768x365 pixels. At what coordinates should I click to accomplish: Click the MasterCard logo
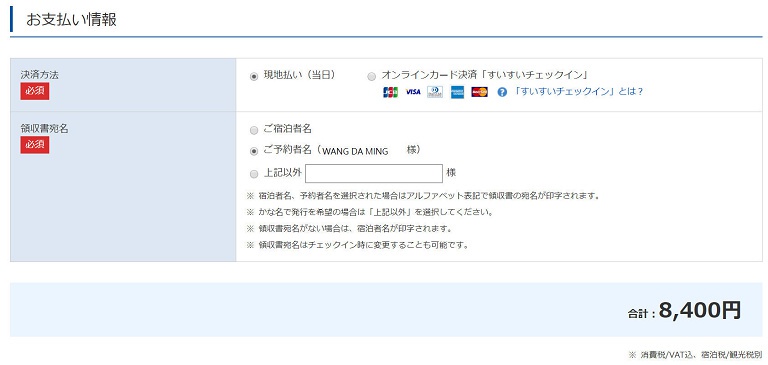pos(480,92)
